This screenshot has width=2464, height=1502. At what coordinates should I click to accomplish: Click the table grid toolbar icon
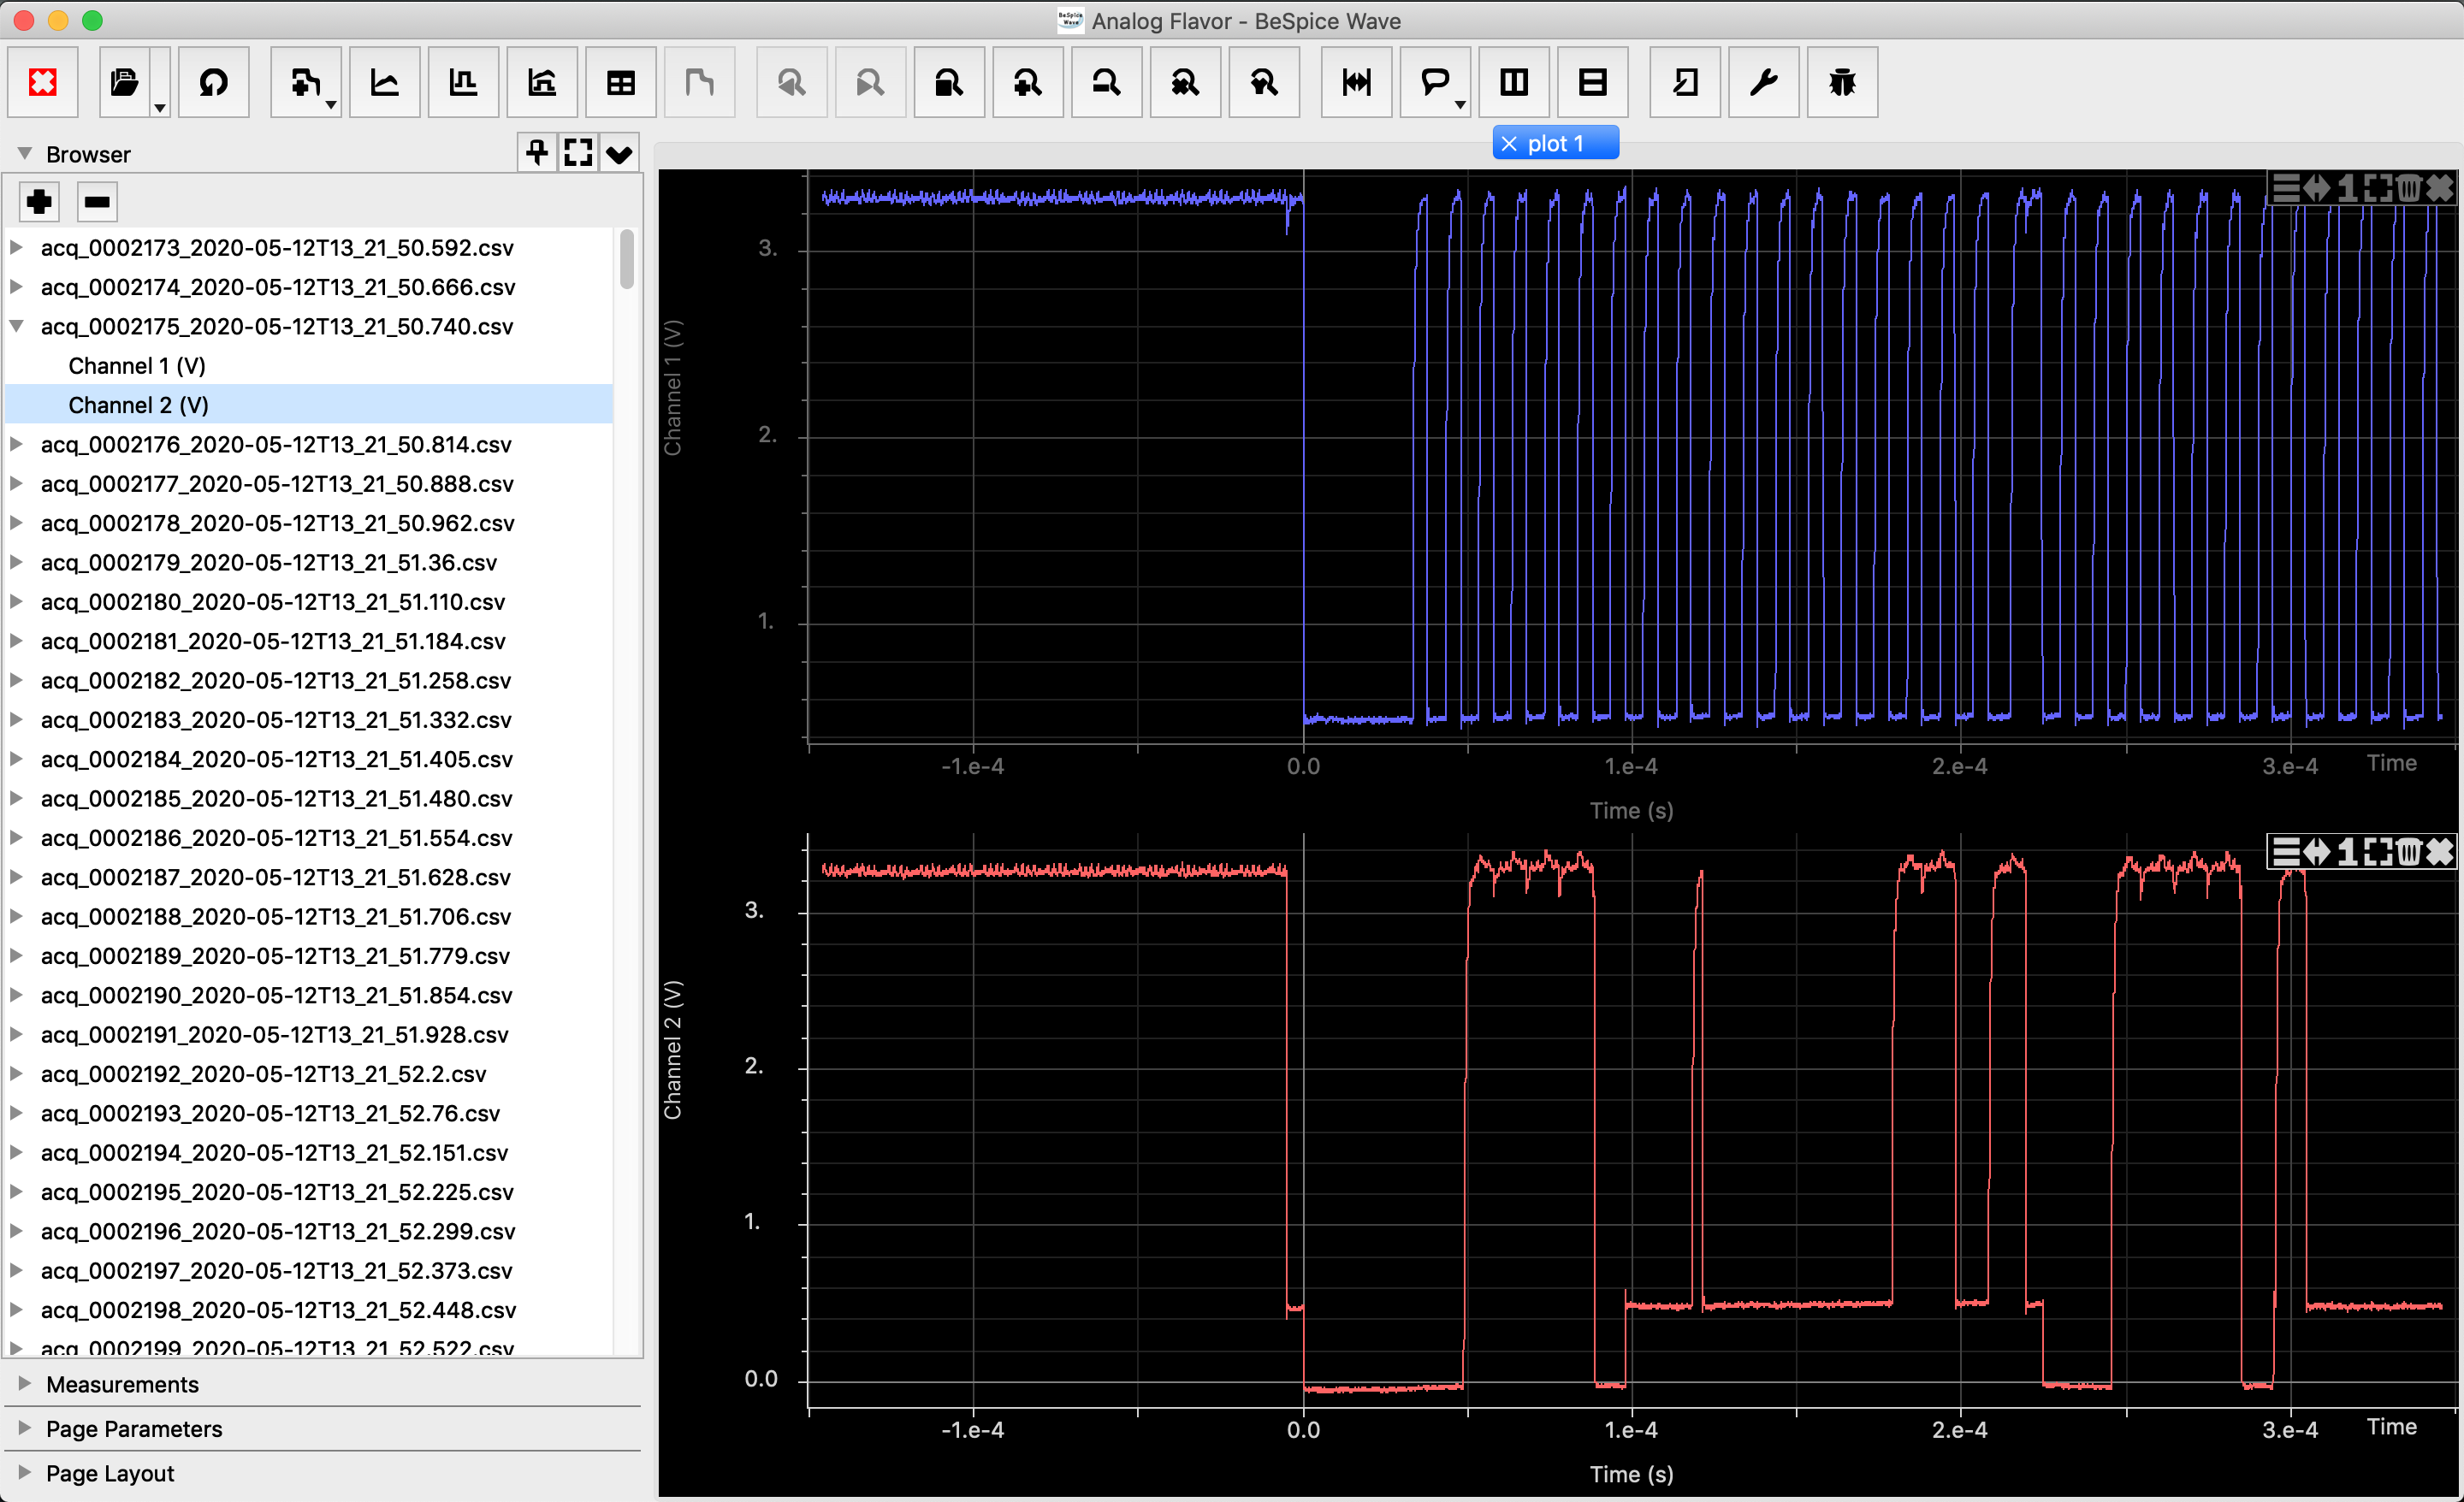(x=620, y=82)
